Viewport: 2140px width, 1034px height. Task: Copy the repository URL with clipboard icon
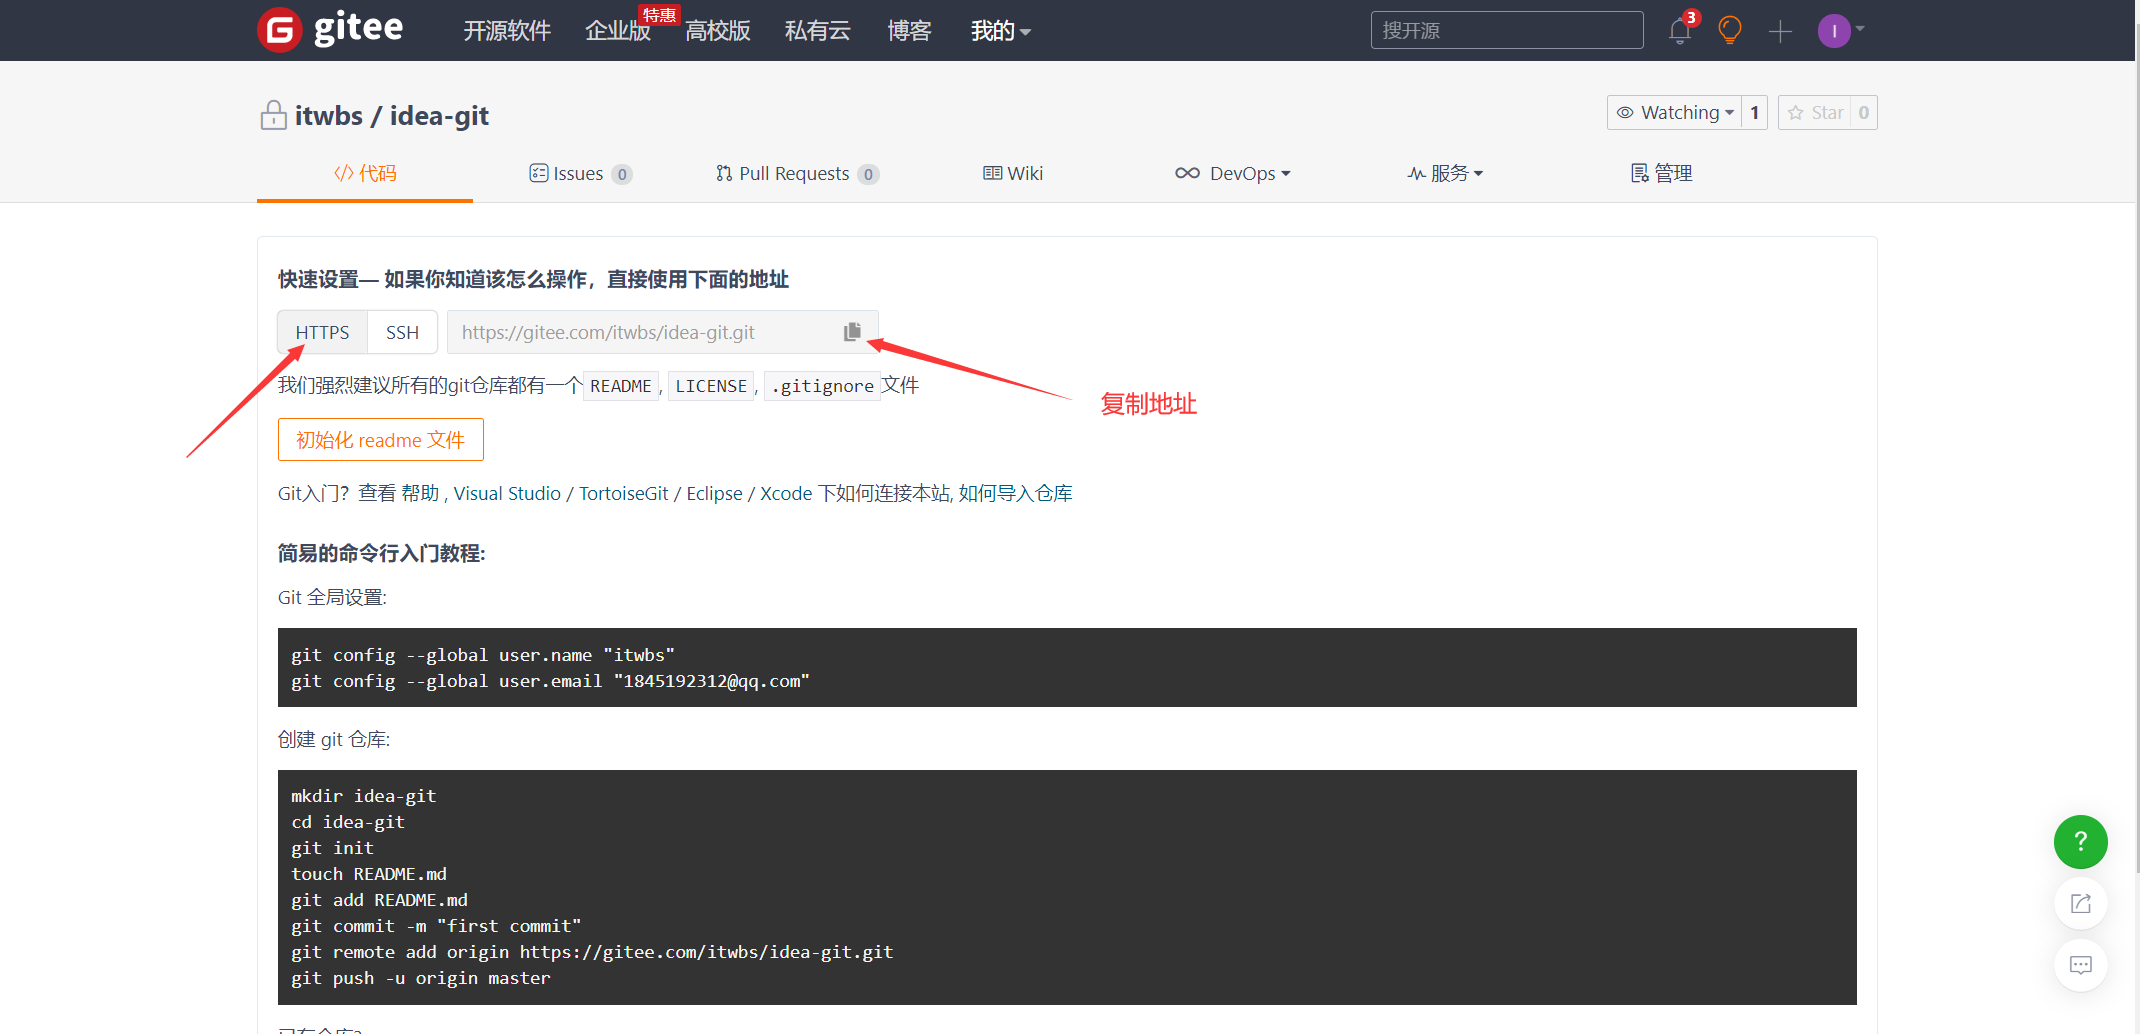pyautogui.click(x=852, y=332)
